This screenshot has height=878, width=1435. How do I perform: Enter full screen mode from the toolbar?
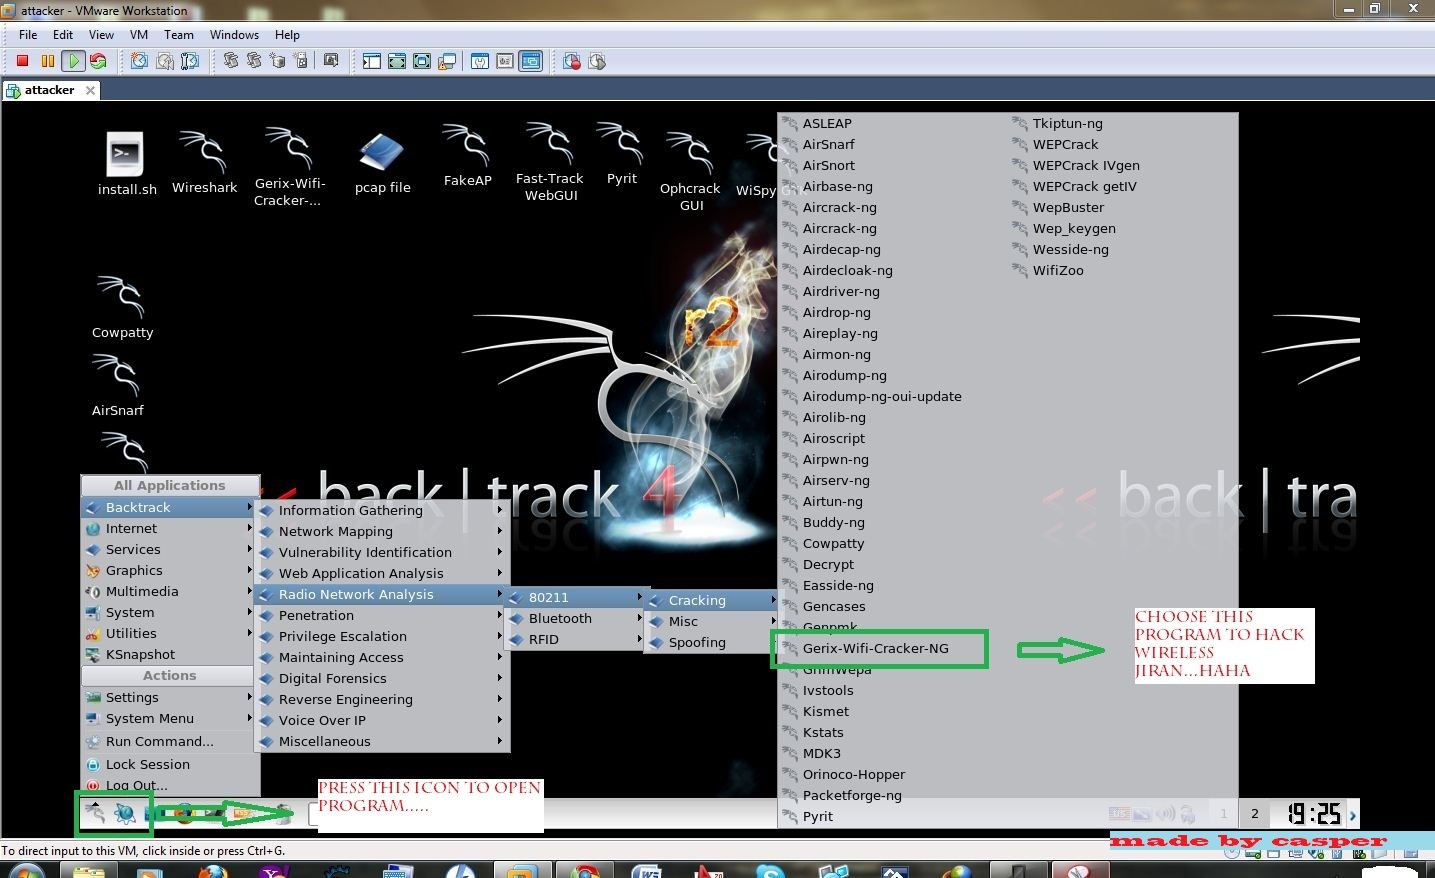click(422, 61)
